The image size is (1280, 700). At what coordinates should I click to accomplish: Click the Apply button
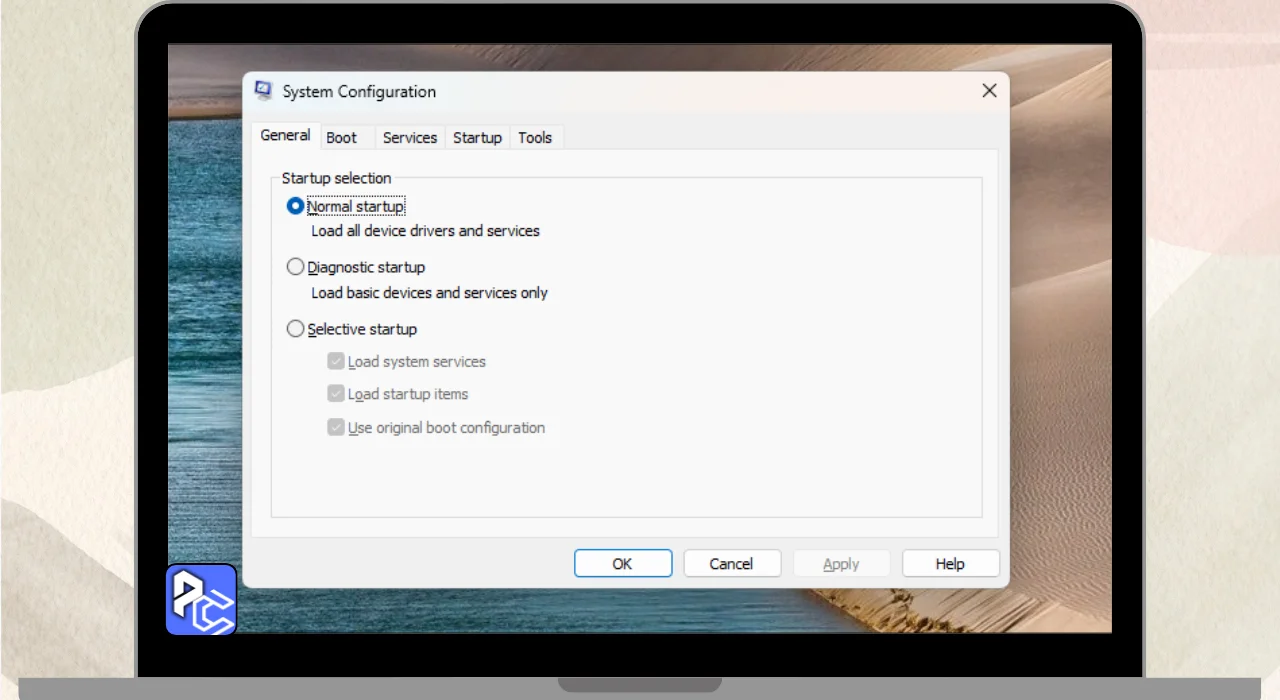tap(841, 564)
